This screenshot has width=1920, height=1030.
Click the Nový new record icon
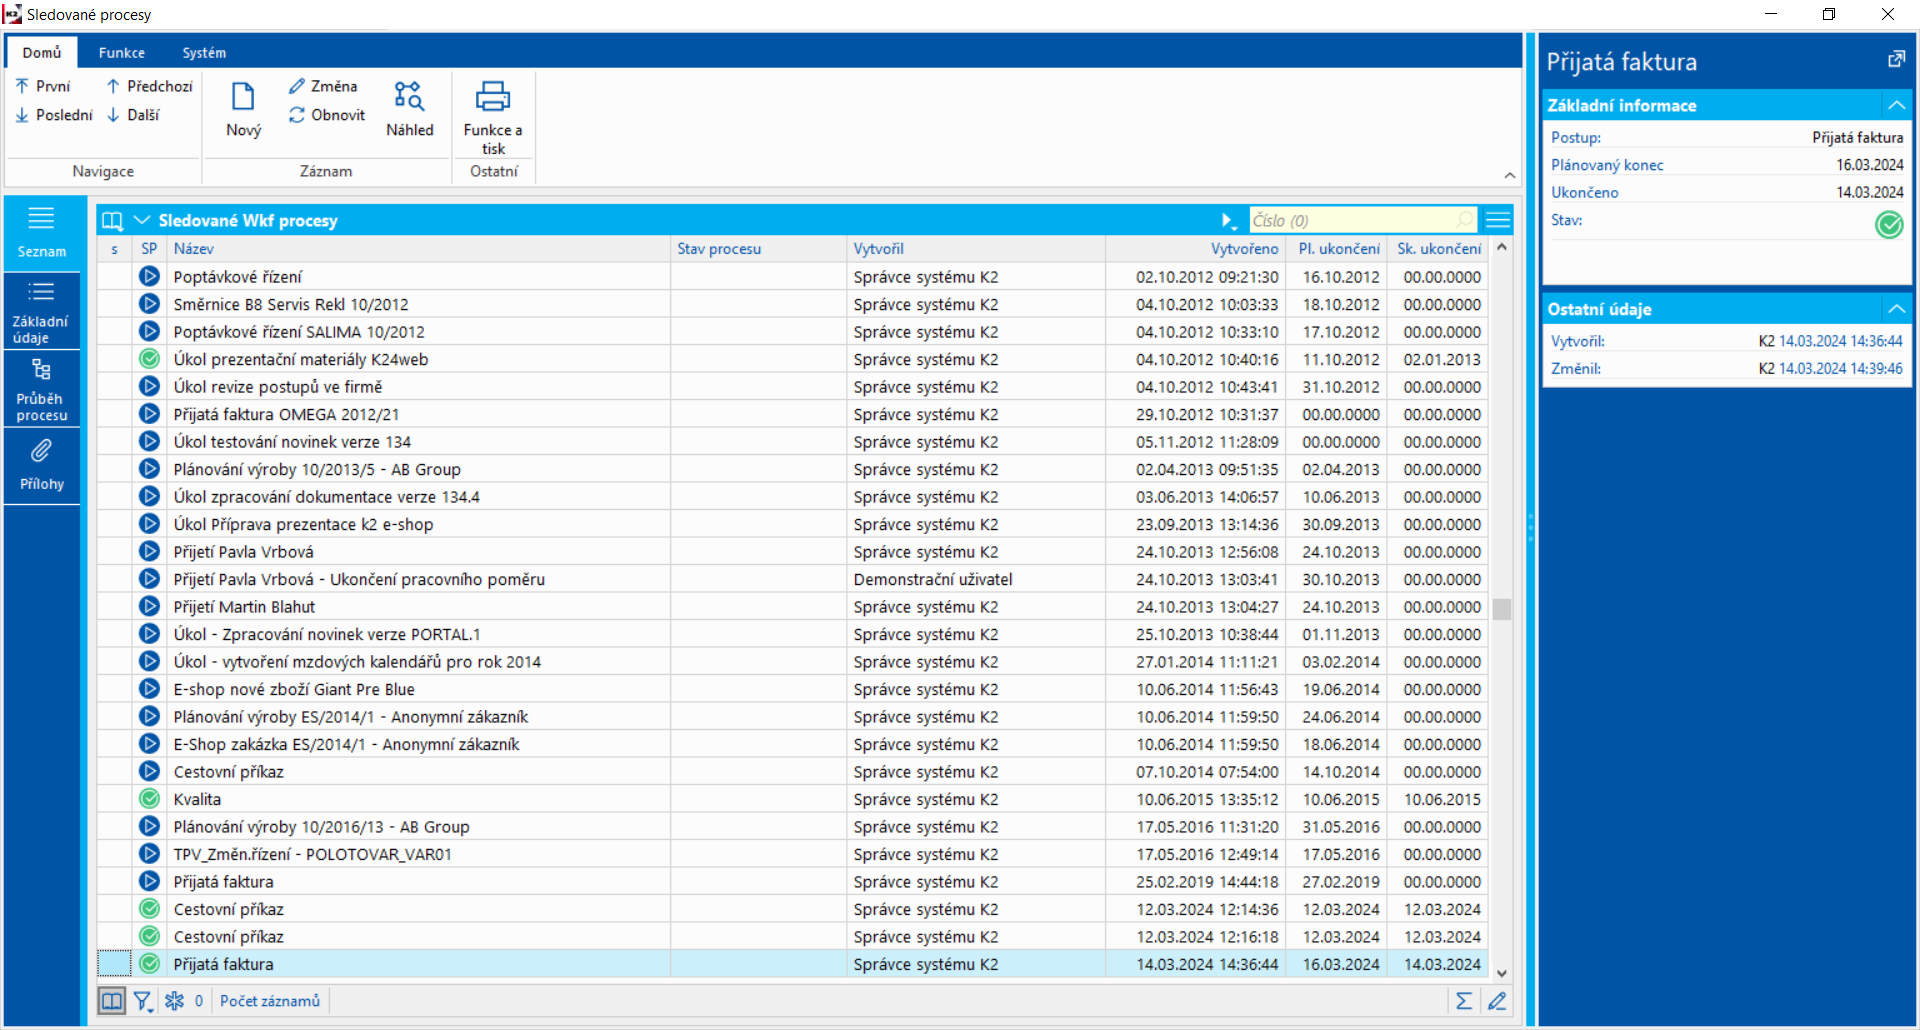click(243, 98)
